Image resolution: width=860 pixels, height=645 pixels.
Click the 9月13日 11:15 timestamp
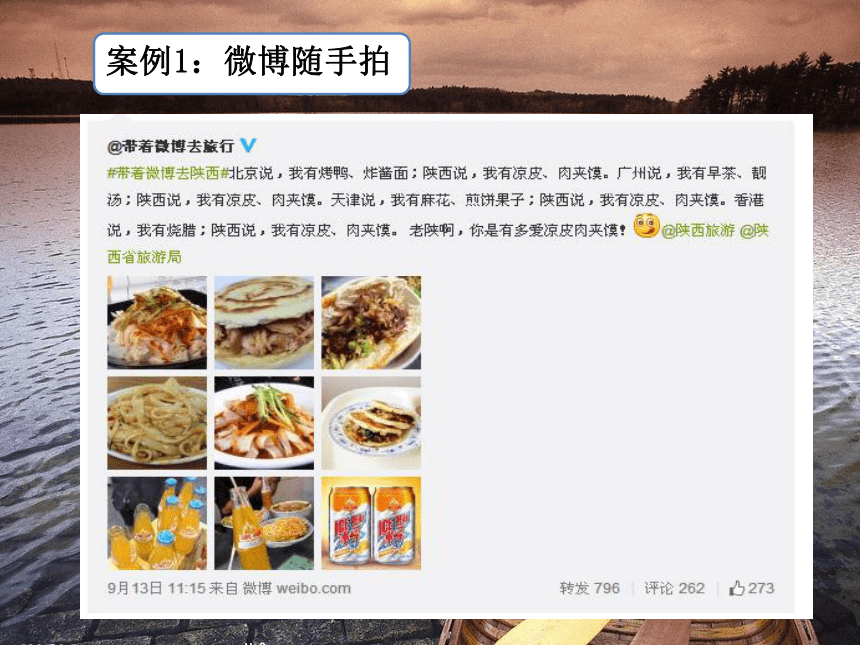click(156, 589)
